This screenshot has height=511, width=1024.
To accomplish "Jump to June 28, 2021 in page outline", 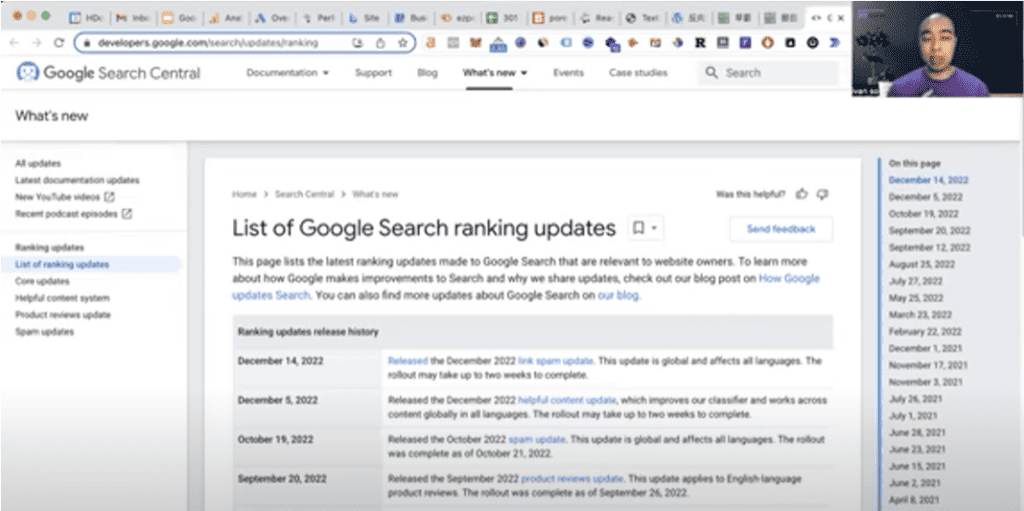I will (917, 433).
